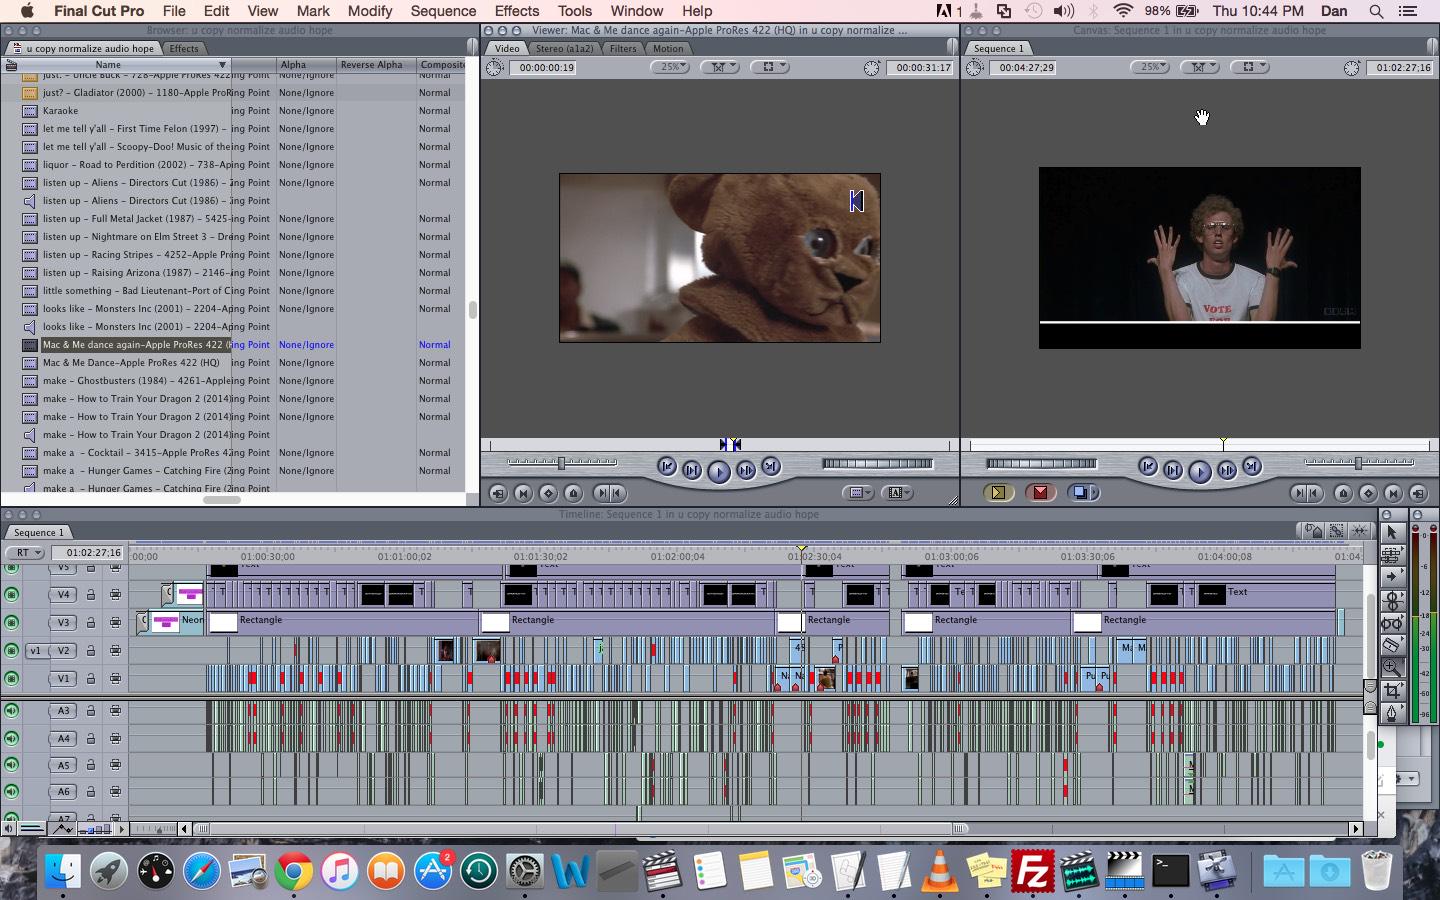The width and height of the screenshot is (1440, 900).
Task: Open the Canvas zoom percentage pop-up
Action: point(1151,67)
